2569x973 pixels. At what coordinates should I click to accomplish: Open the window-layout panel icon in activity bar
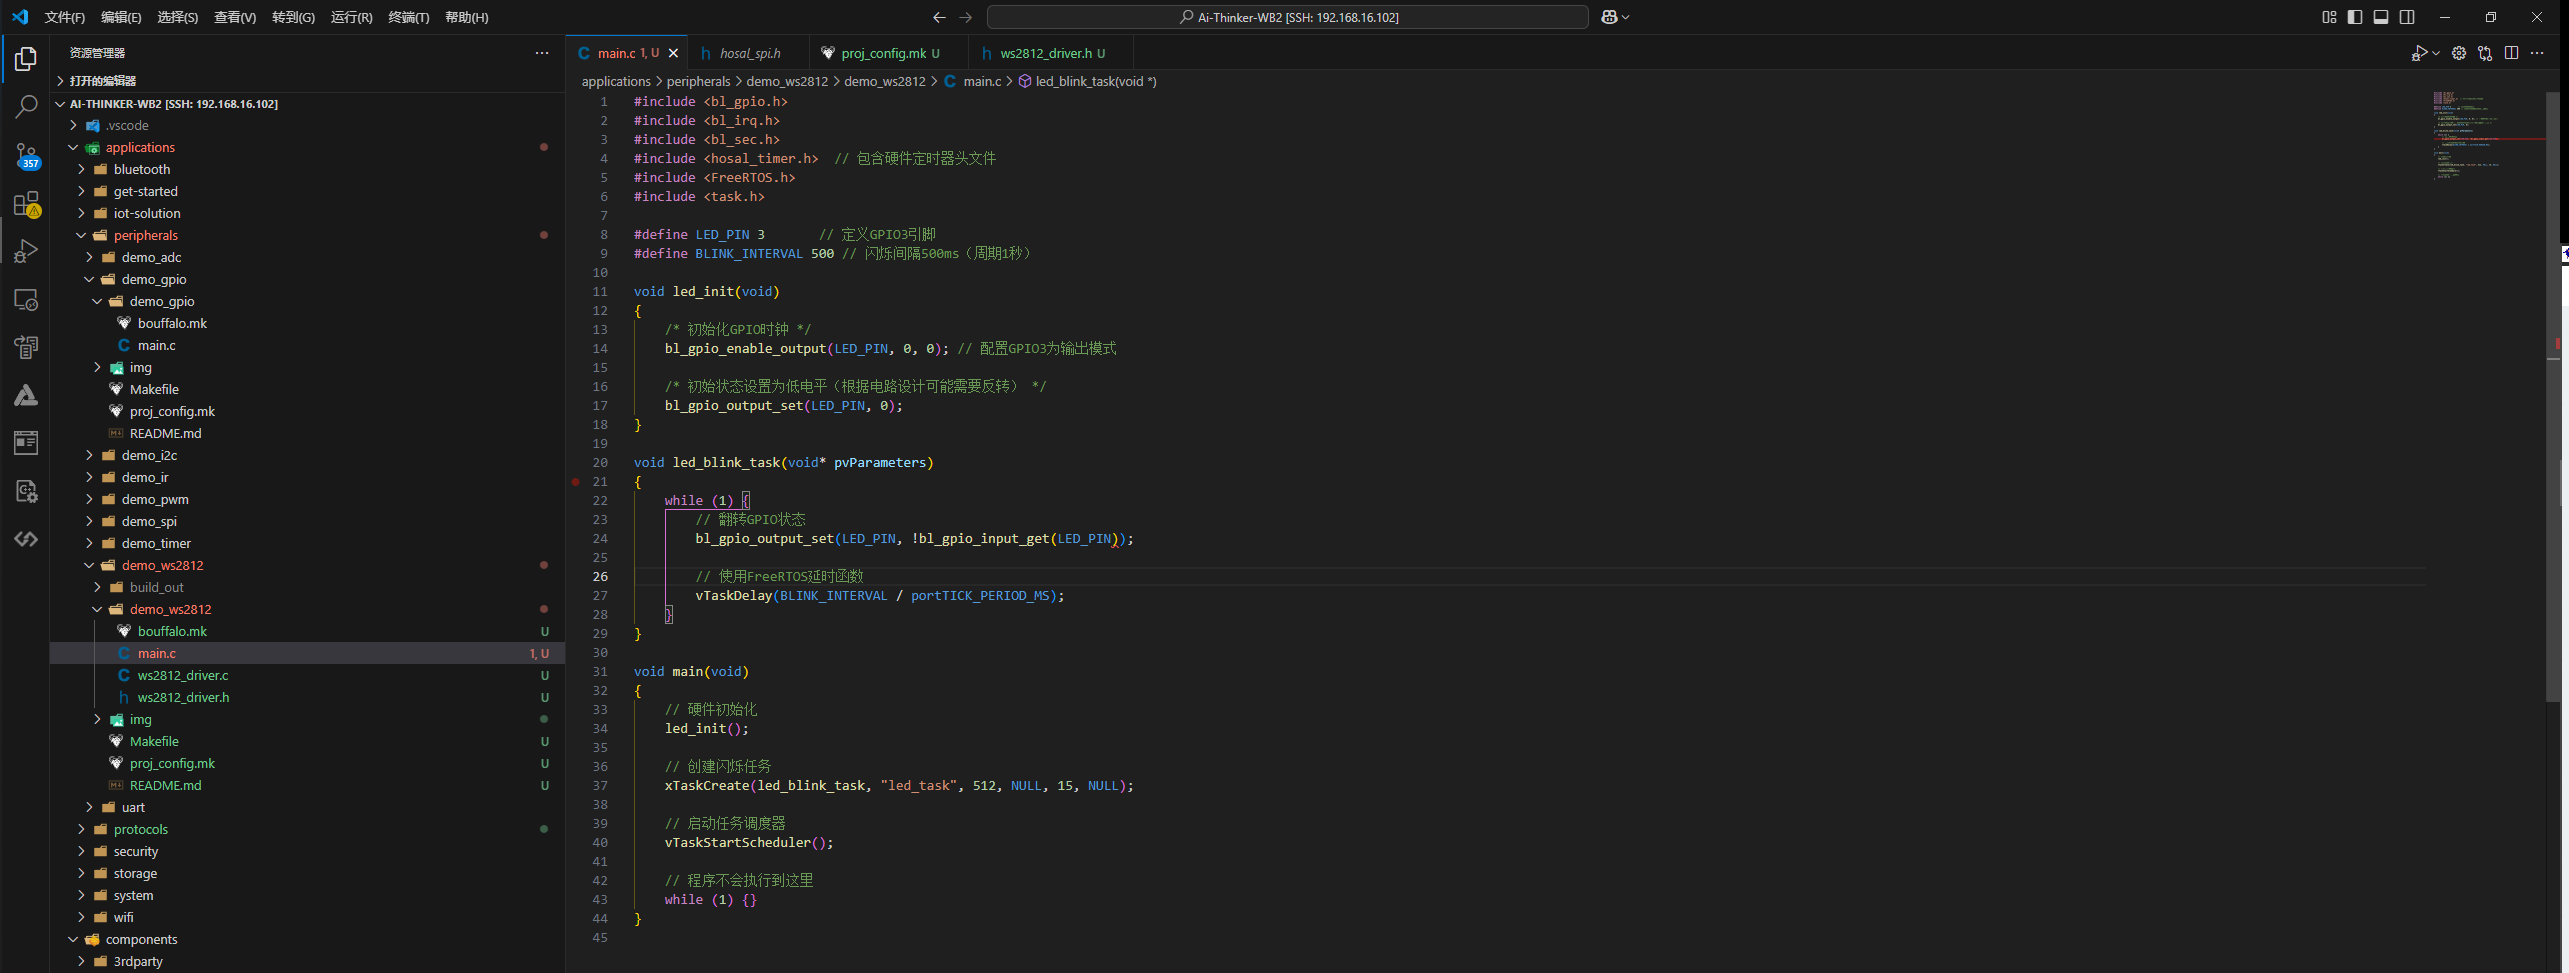click(x=26, y=443)
